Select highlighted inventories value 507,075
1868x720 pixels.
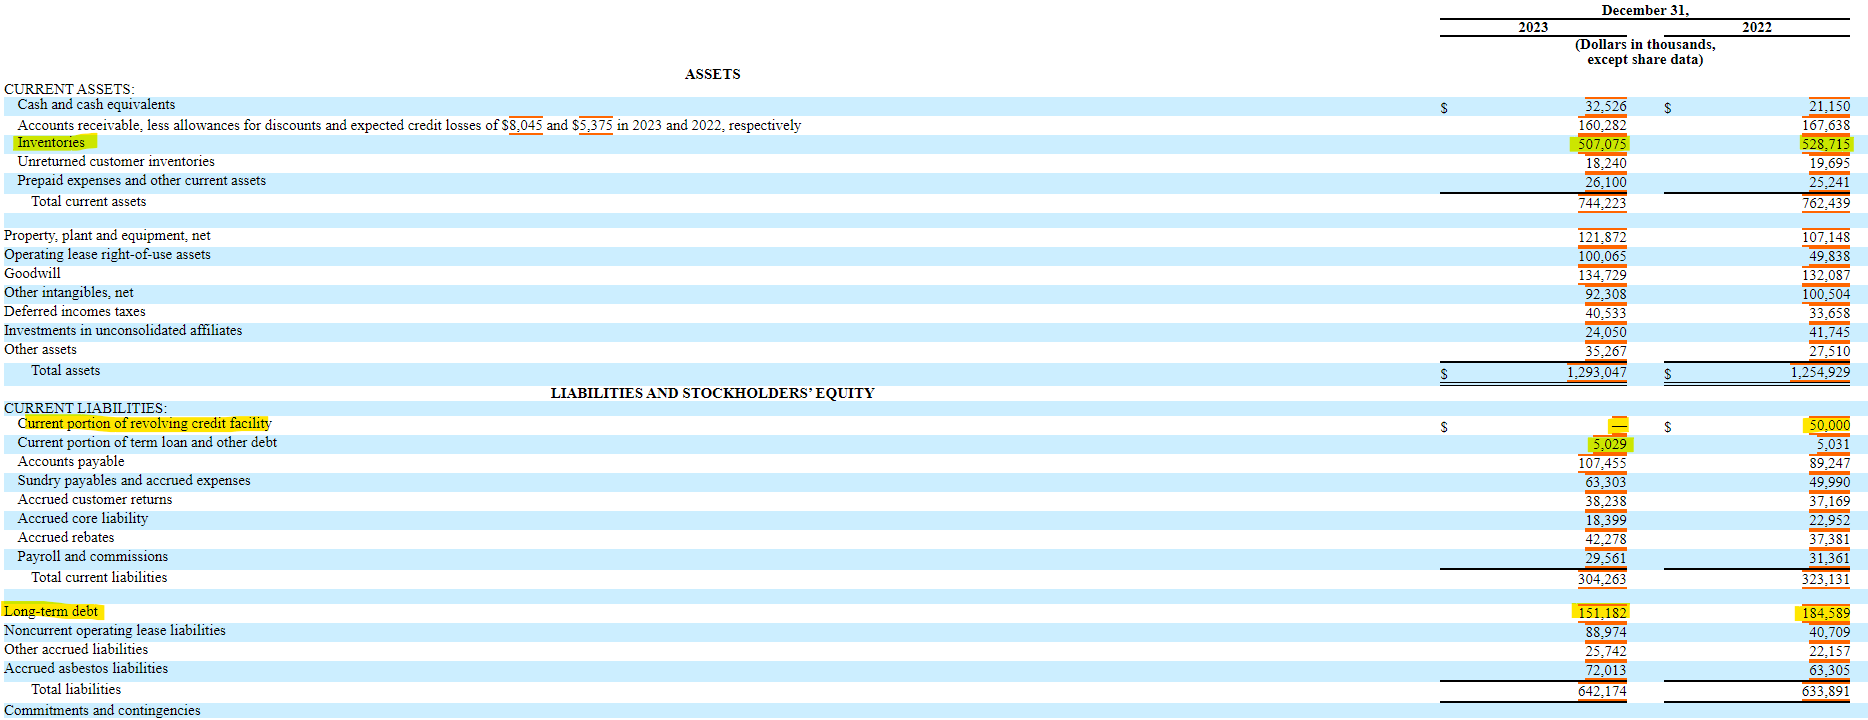[1602, 144]
